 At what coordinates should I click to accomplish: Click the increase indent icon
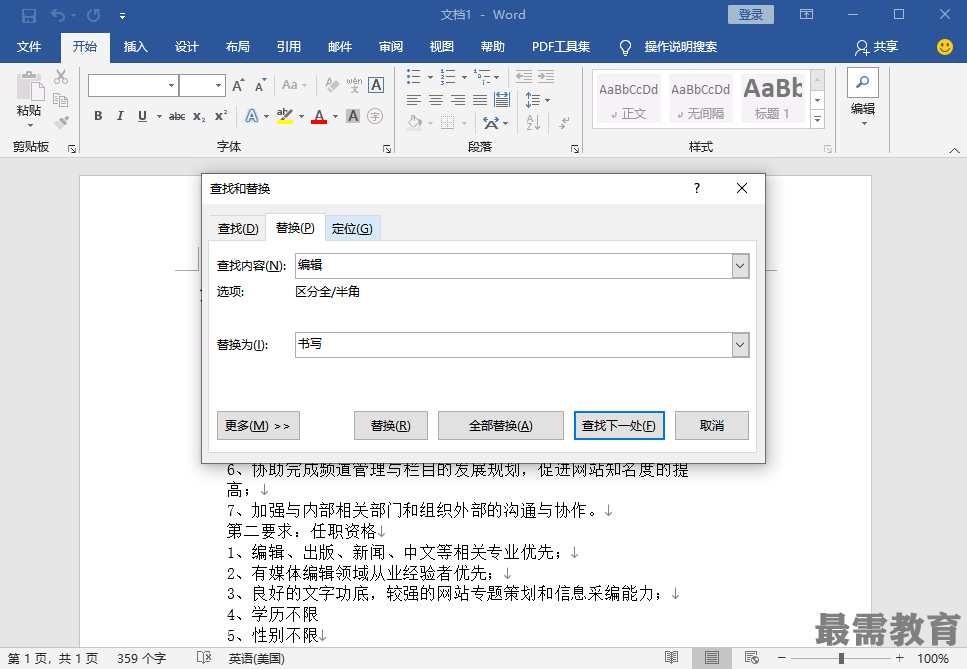[x=546, y=76]
